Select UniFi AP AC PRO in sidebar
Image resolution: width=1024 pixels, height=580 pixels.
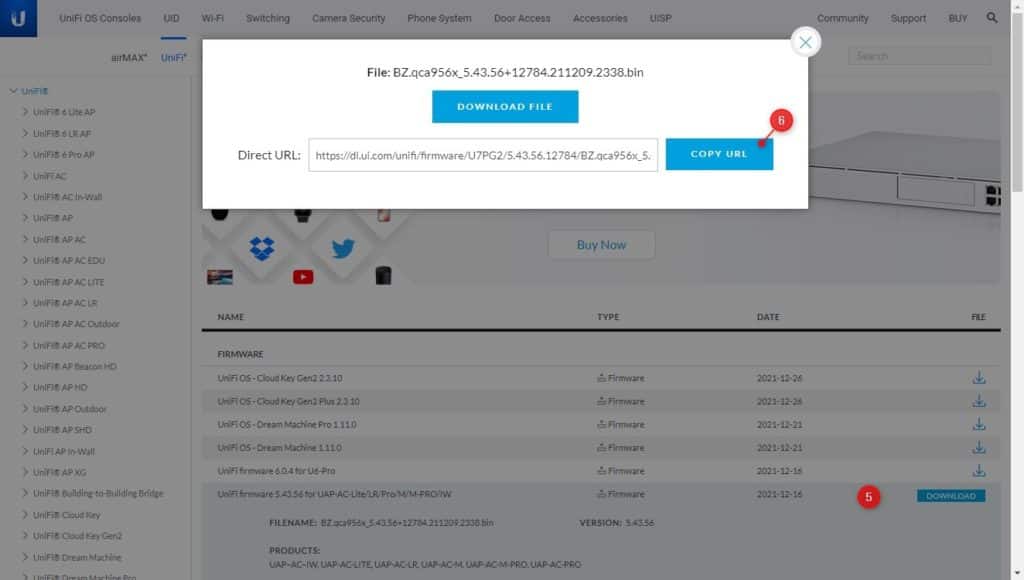69,345
